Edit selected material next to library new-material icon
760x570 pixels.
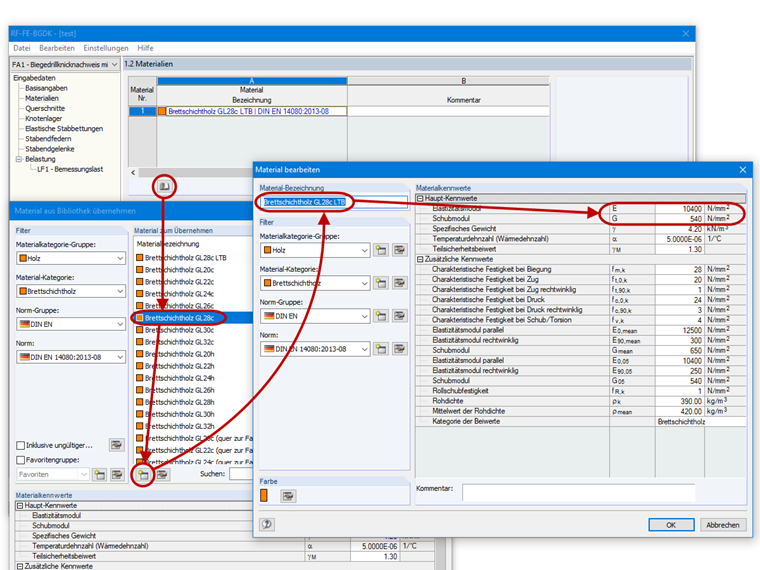pos(162,475)
